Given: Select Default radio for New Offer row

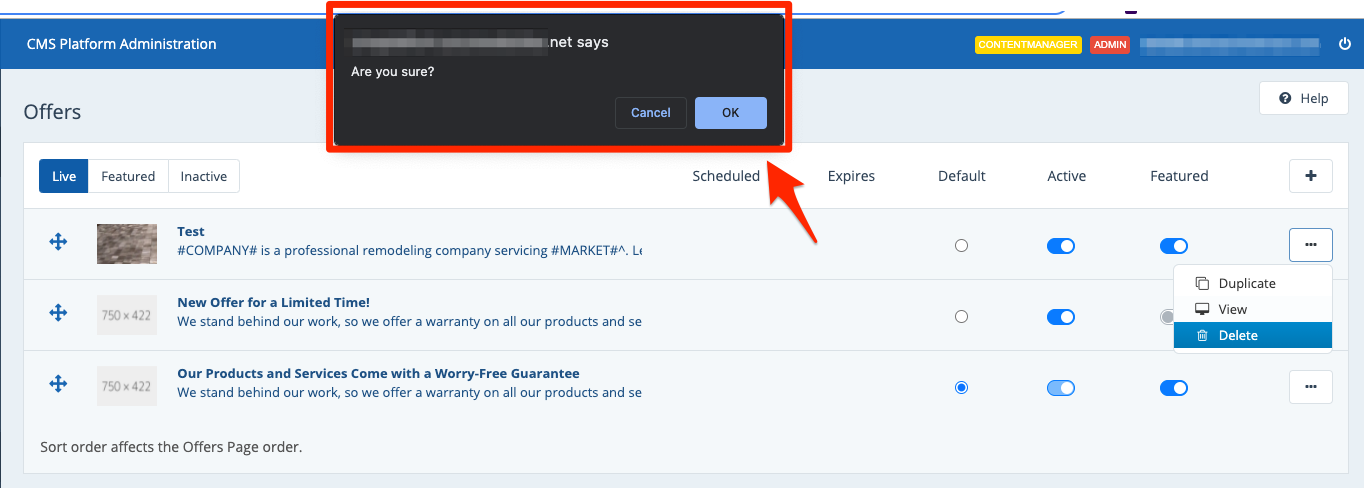Looking at the screenshot, I should click(961, 317).
